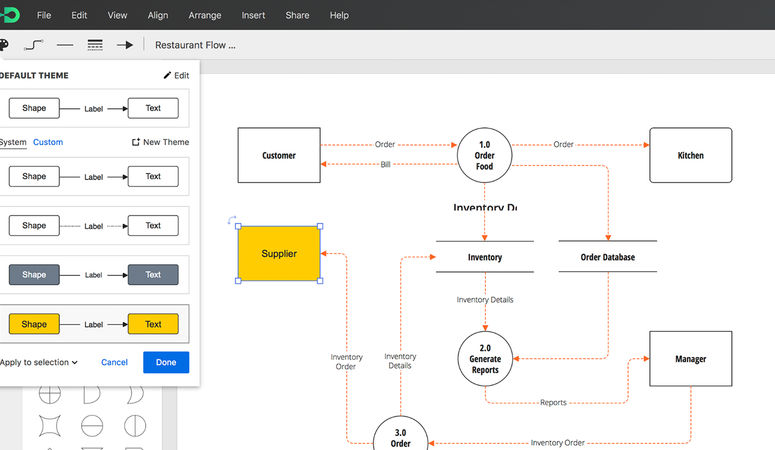Click the blue Done button

[x=166, y=362]
